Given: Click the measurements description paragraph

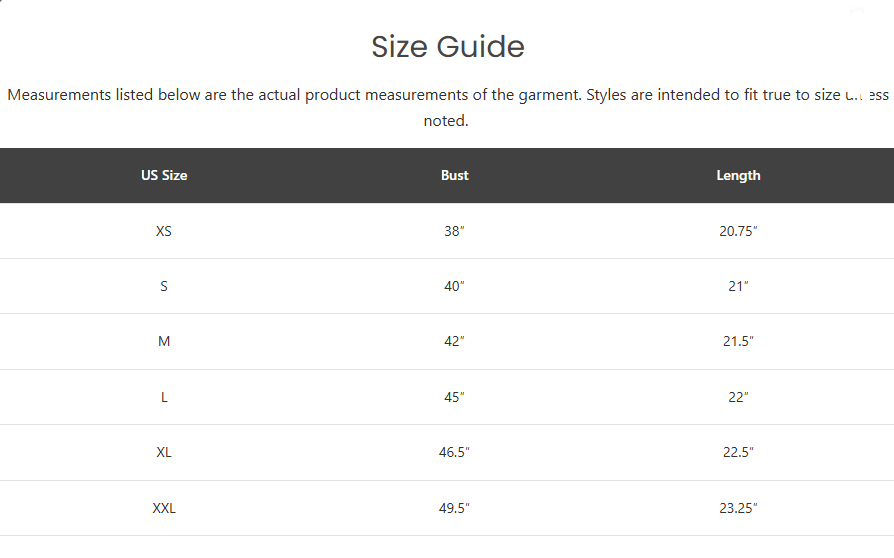Looking at the screenshot, I should [448, 107].
